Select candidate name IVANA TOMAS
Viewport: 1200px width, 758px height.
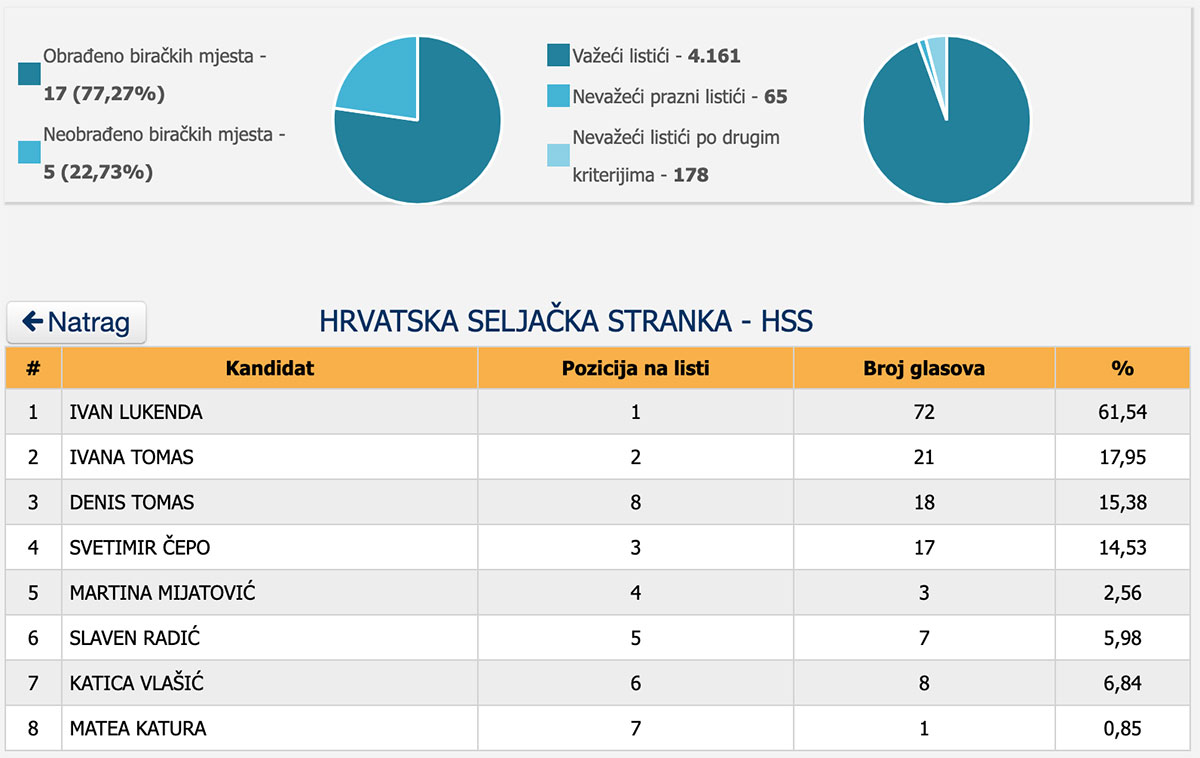tap(131, 457)
